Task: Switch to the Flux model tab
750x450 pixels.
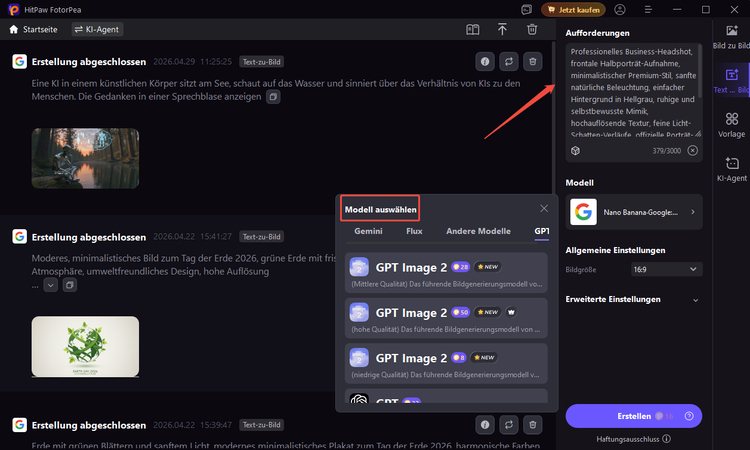Action: 414,231
